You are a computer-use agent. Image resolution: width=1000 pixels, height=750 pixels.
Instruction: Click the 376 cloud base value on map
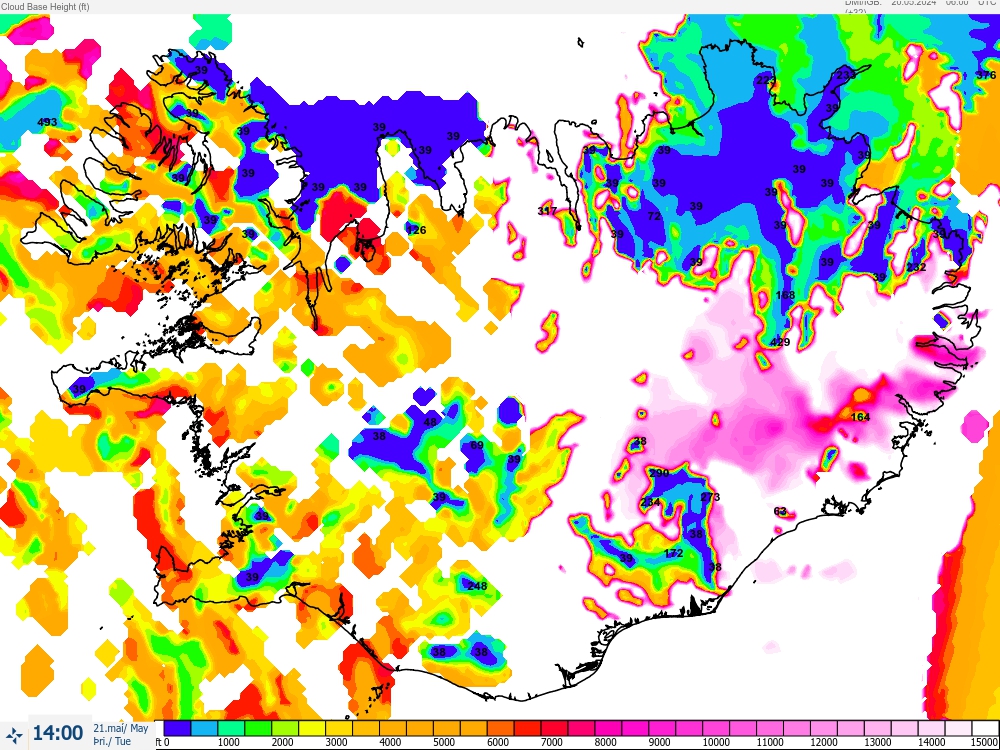[986, 75]
